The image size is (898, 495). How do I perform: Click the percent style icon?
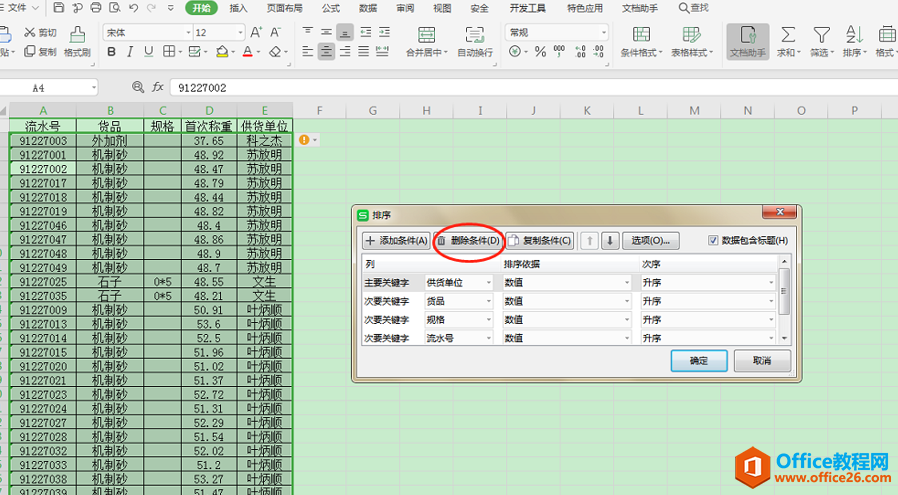click(x=540, y=52)
